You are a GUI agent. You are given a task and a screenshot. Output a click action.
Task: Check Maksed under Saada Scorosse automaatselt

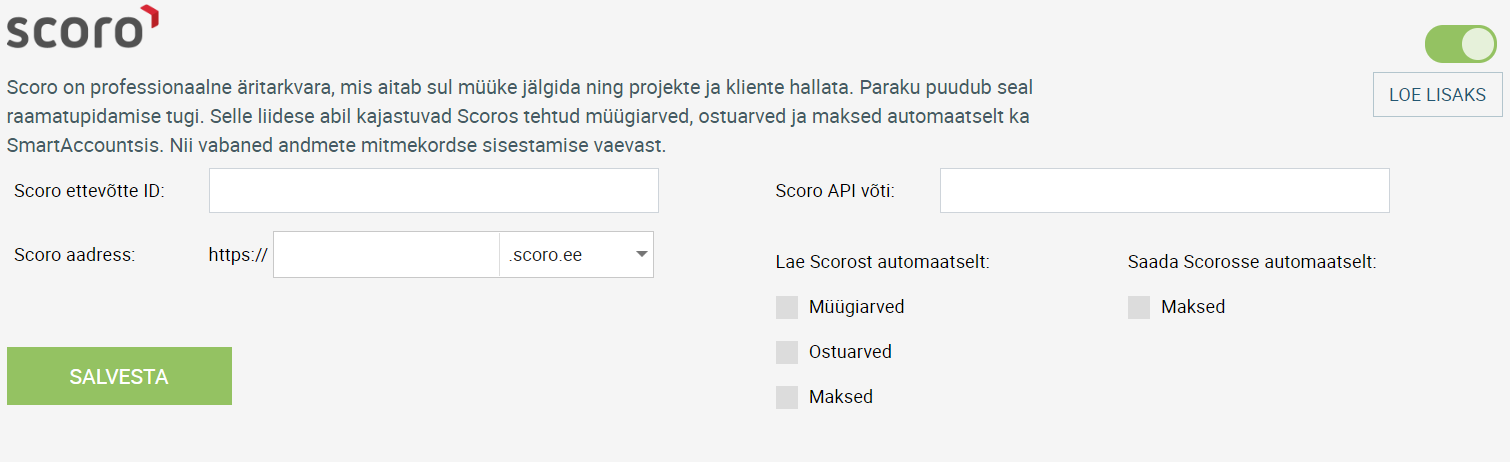(x=1139, y=307)
